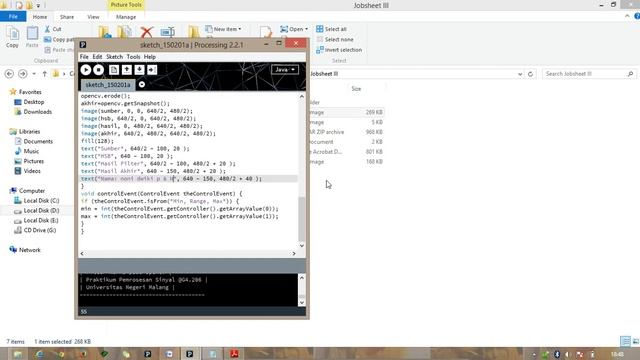This screenshot has width=640, height=360.
Task: Click the Adobe Reader taskbar icon
Action: [x=234, y=354]
